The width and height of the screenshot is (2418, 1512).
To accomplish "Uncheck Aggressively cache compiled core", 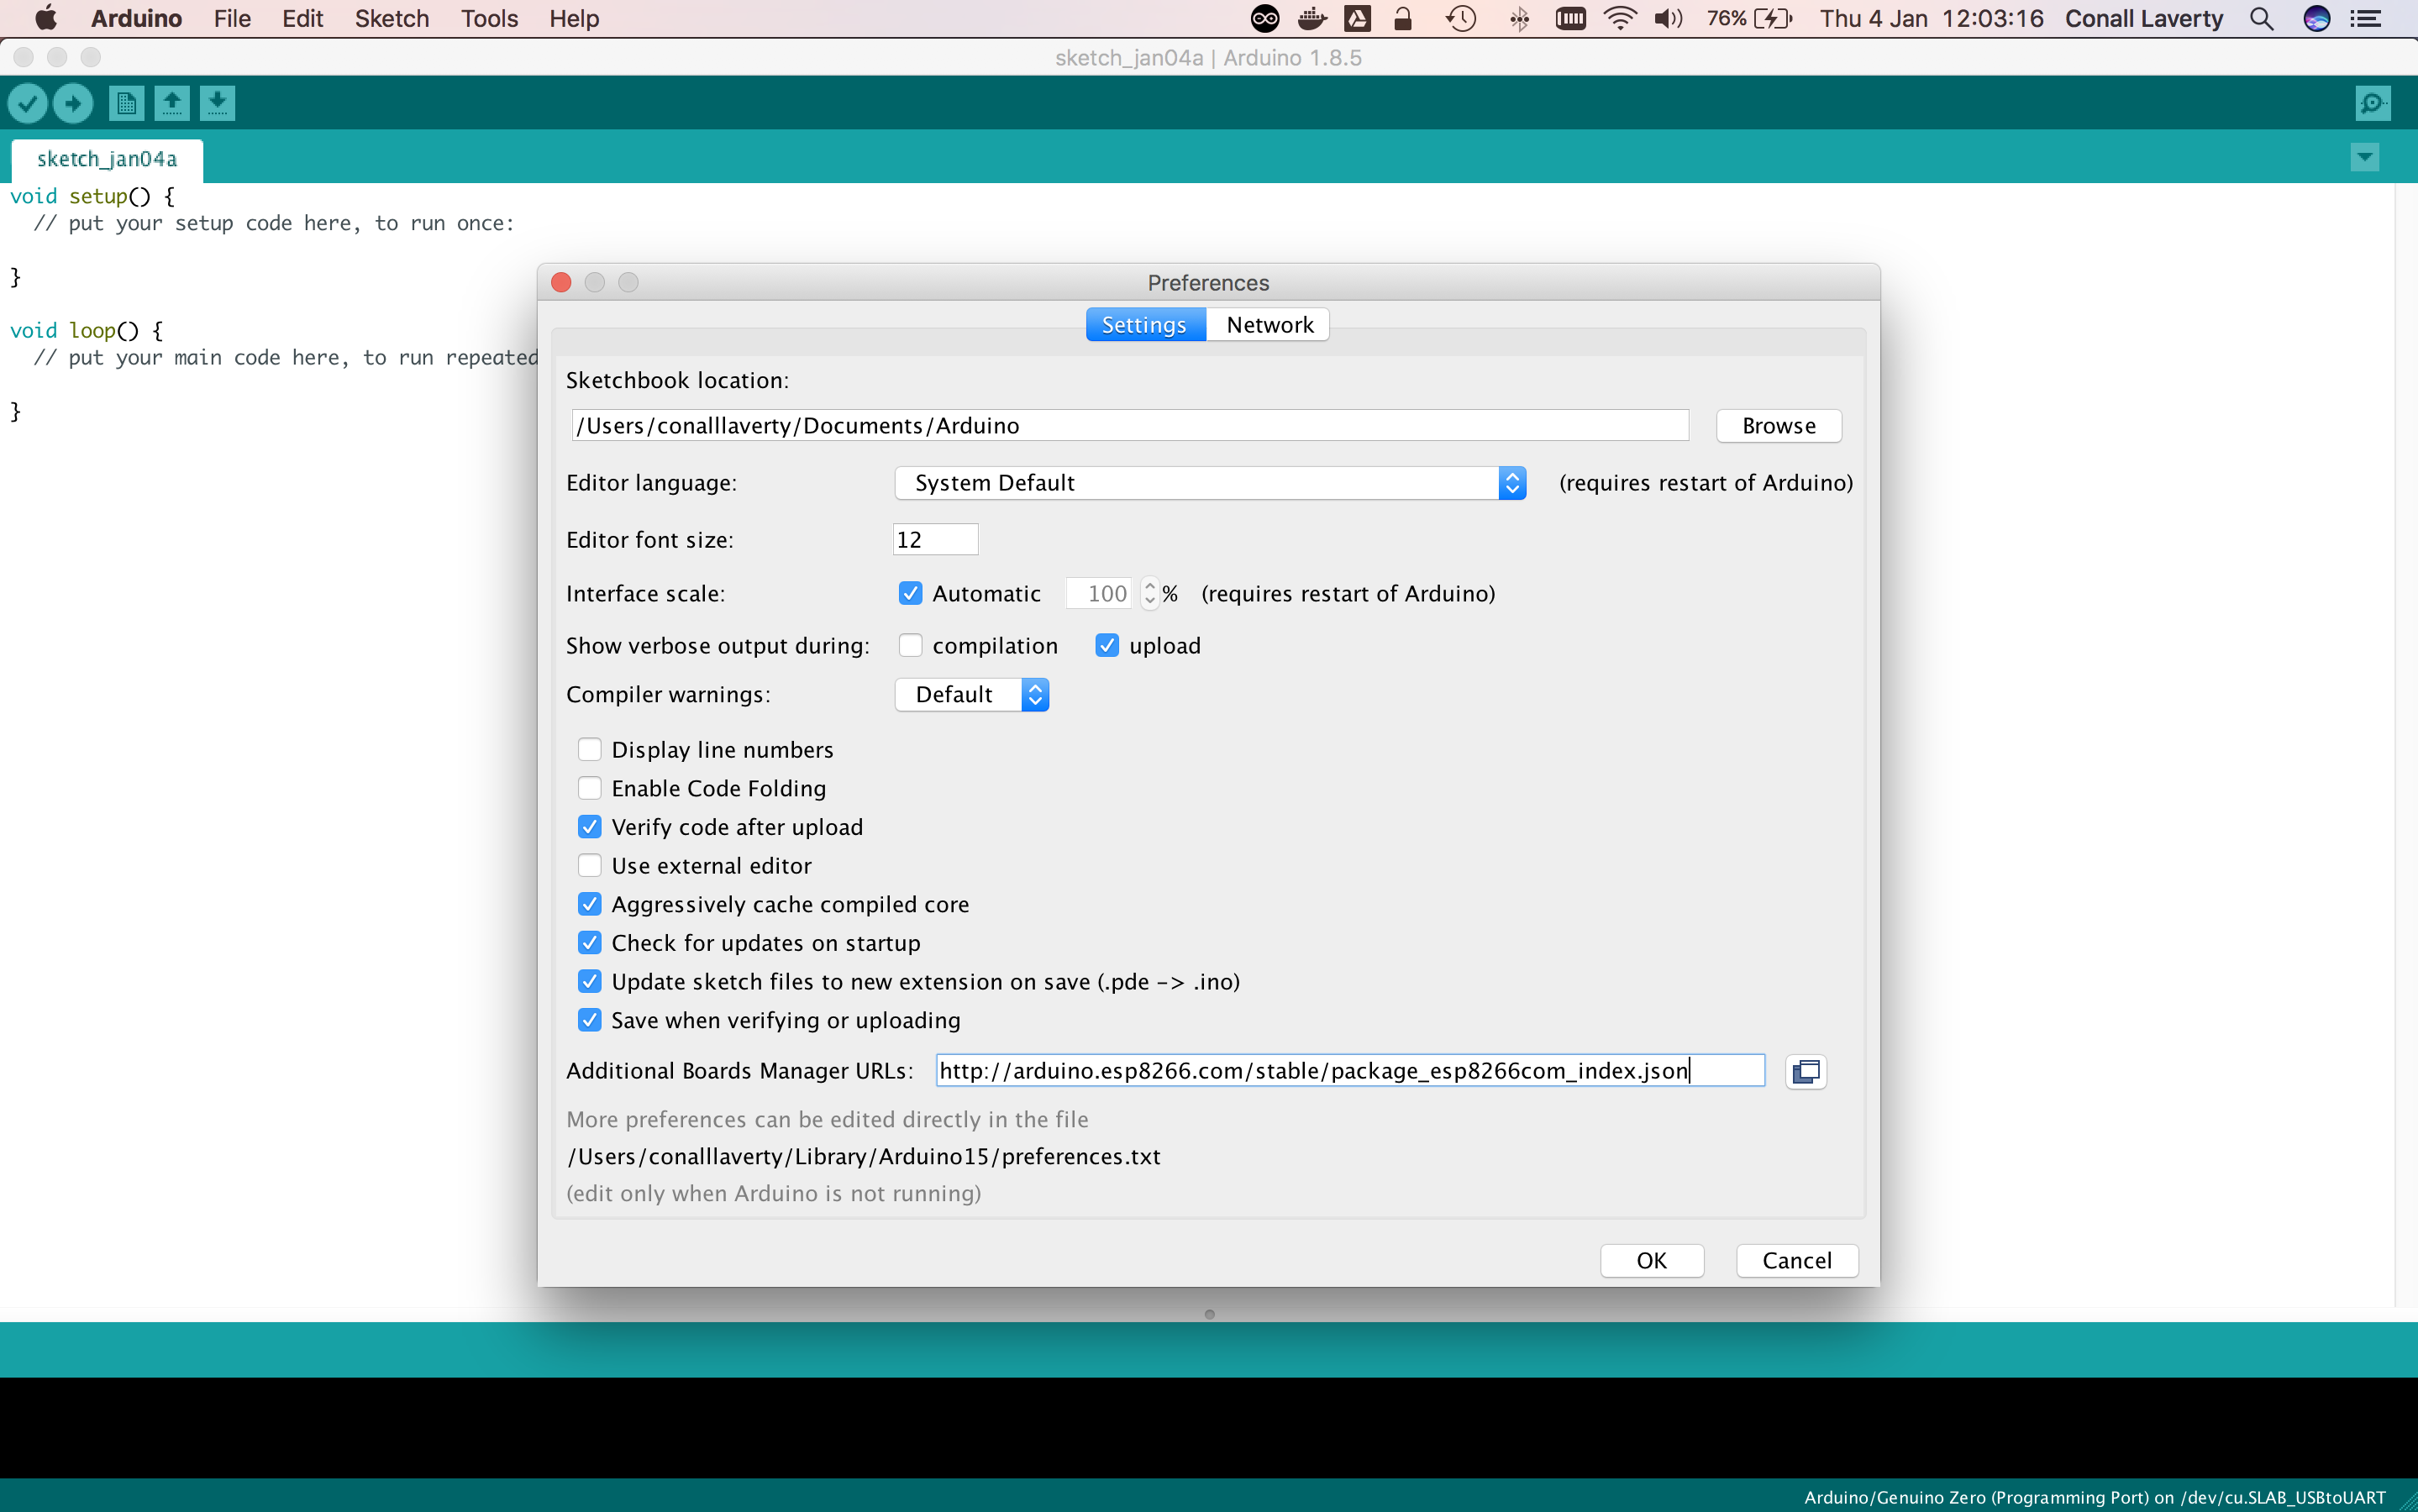I will coord(590,905).
